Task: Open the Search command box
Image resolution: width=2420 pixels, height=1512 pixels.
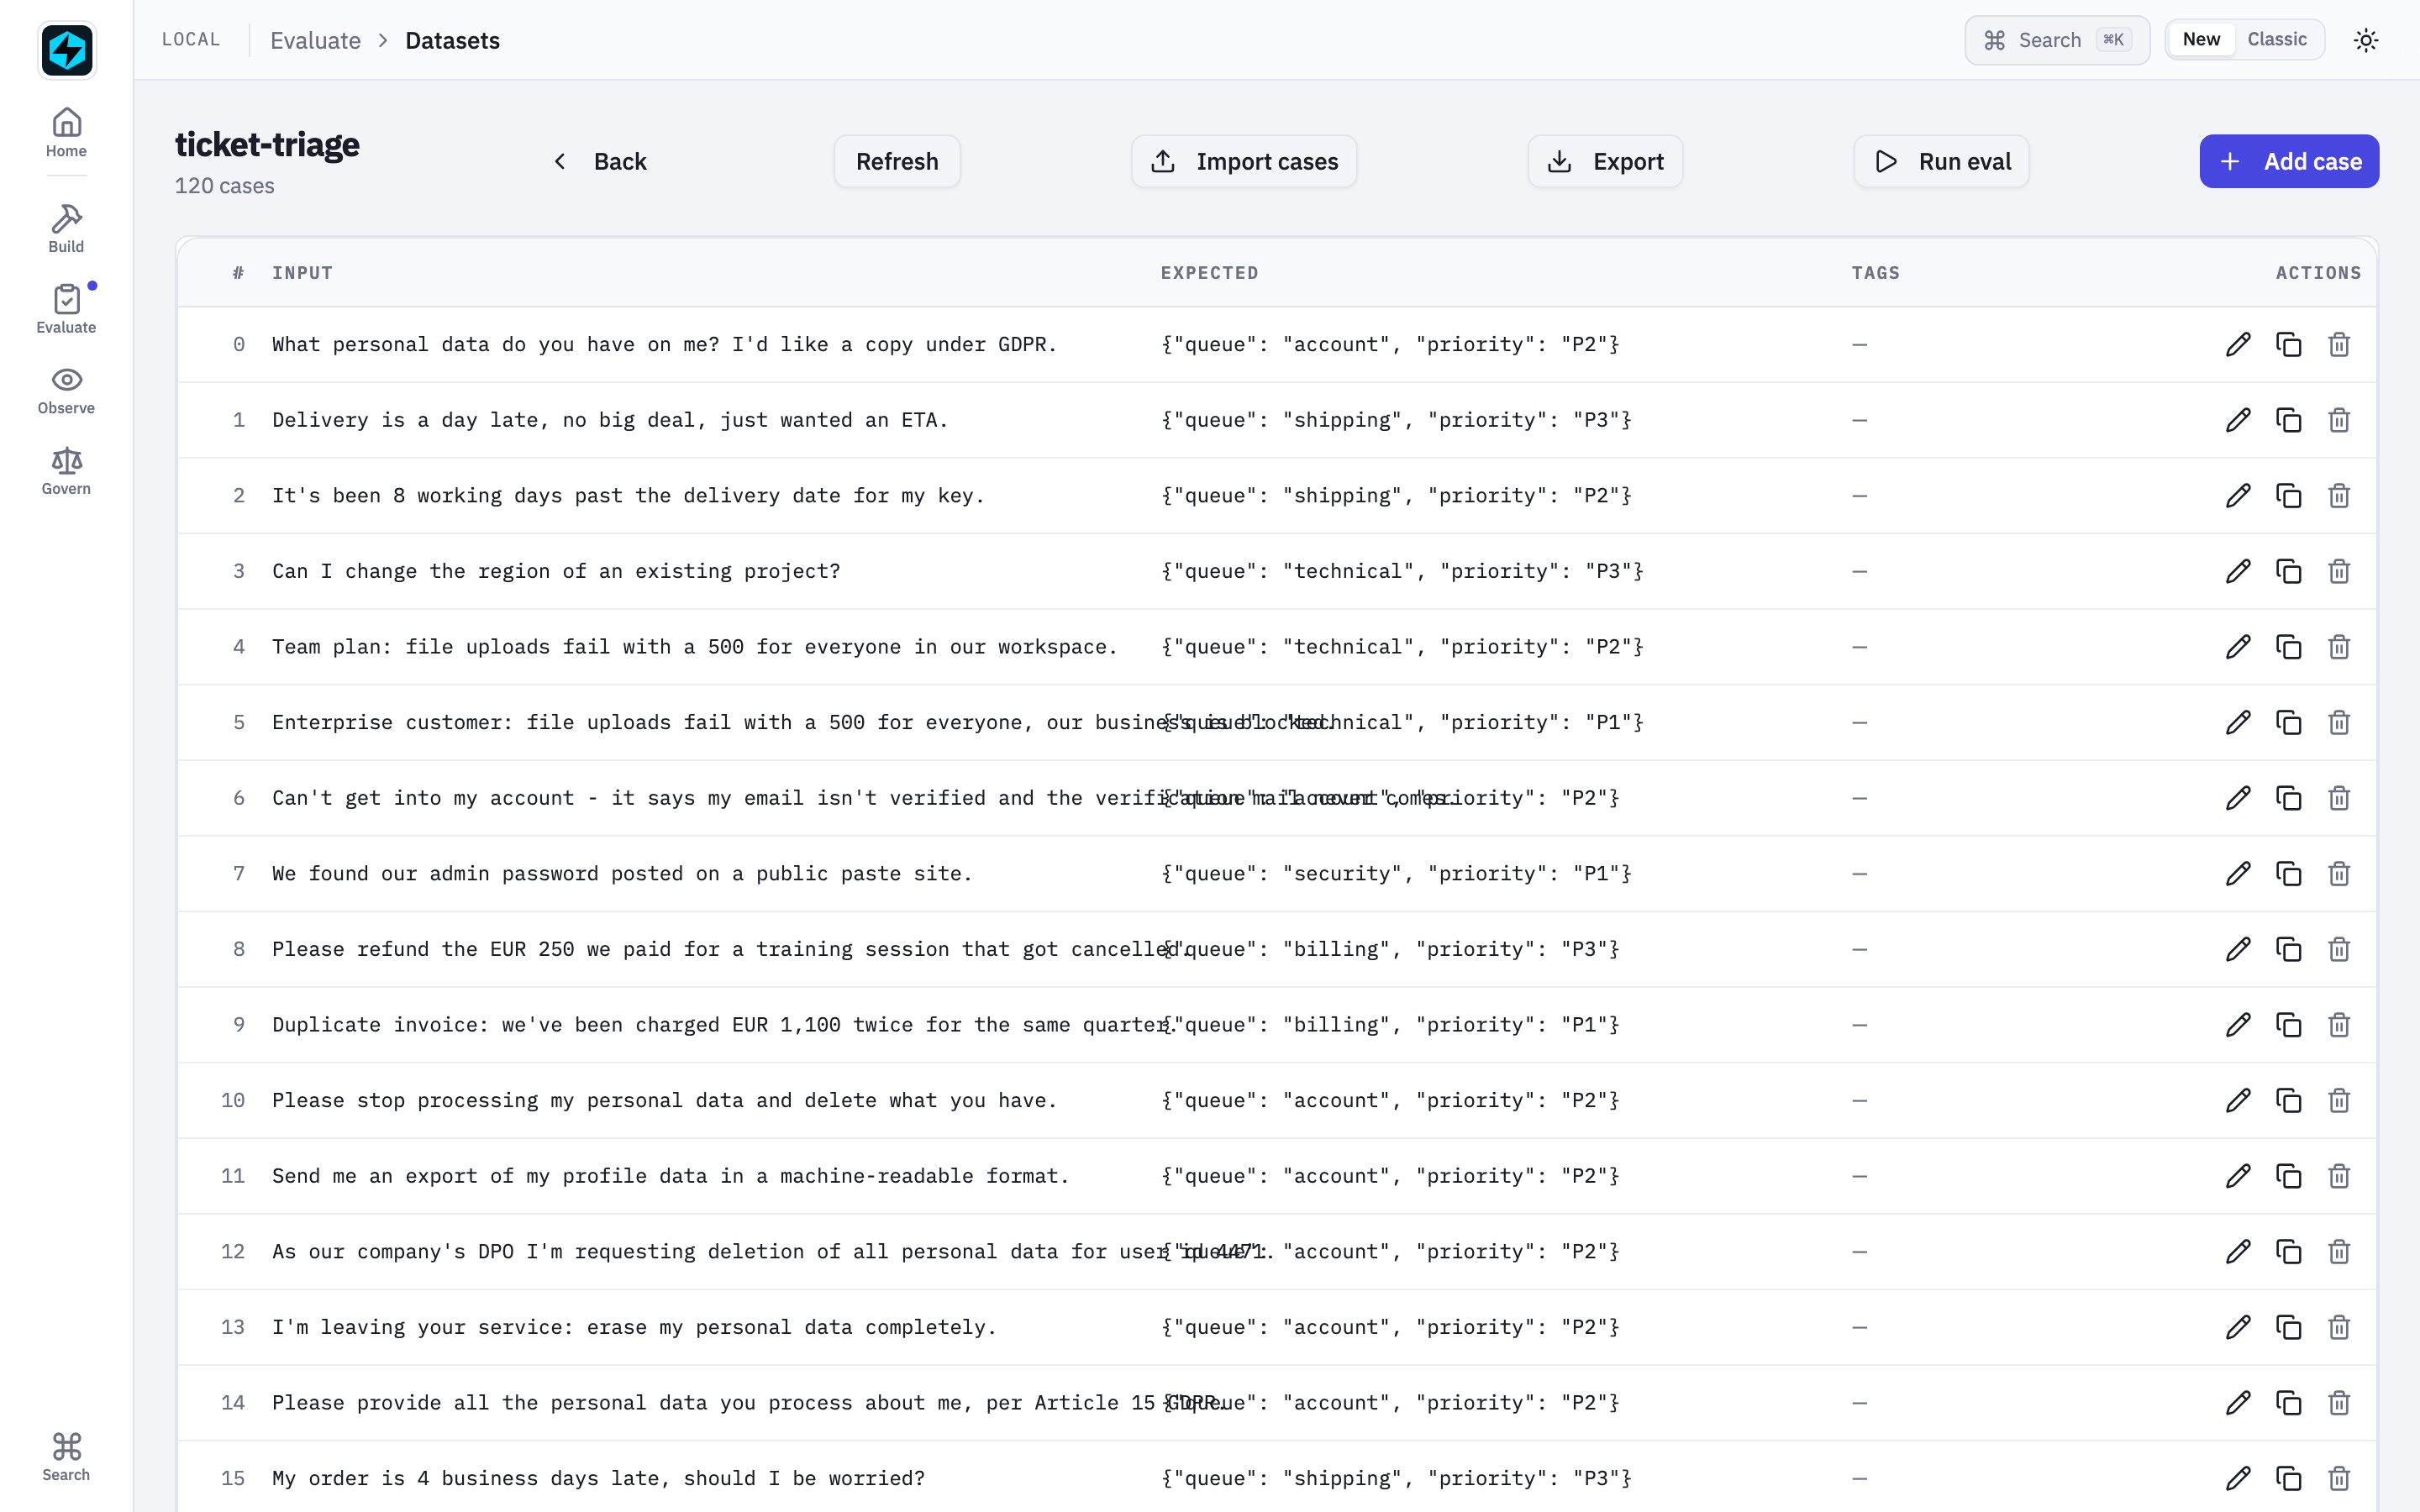Action: (x=2057, y=40)
